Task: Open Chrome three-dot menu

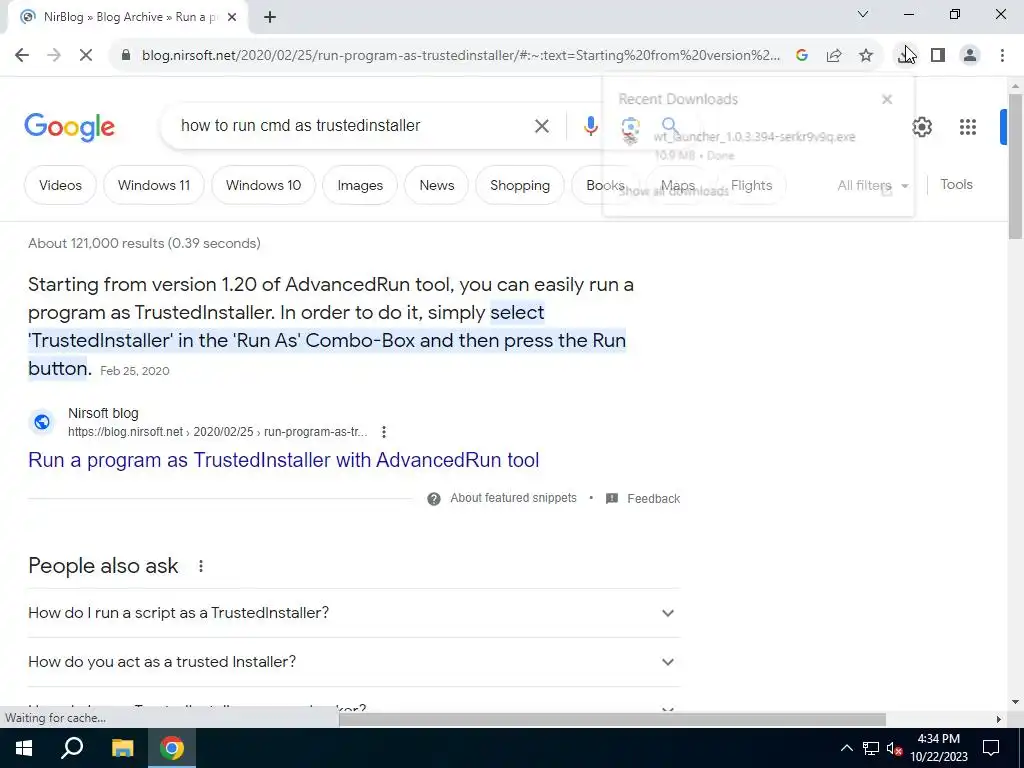Action: tap(1002, 55)
